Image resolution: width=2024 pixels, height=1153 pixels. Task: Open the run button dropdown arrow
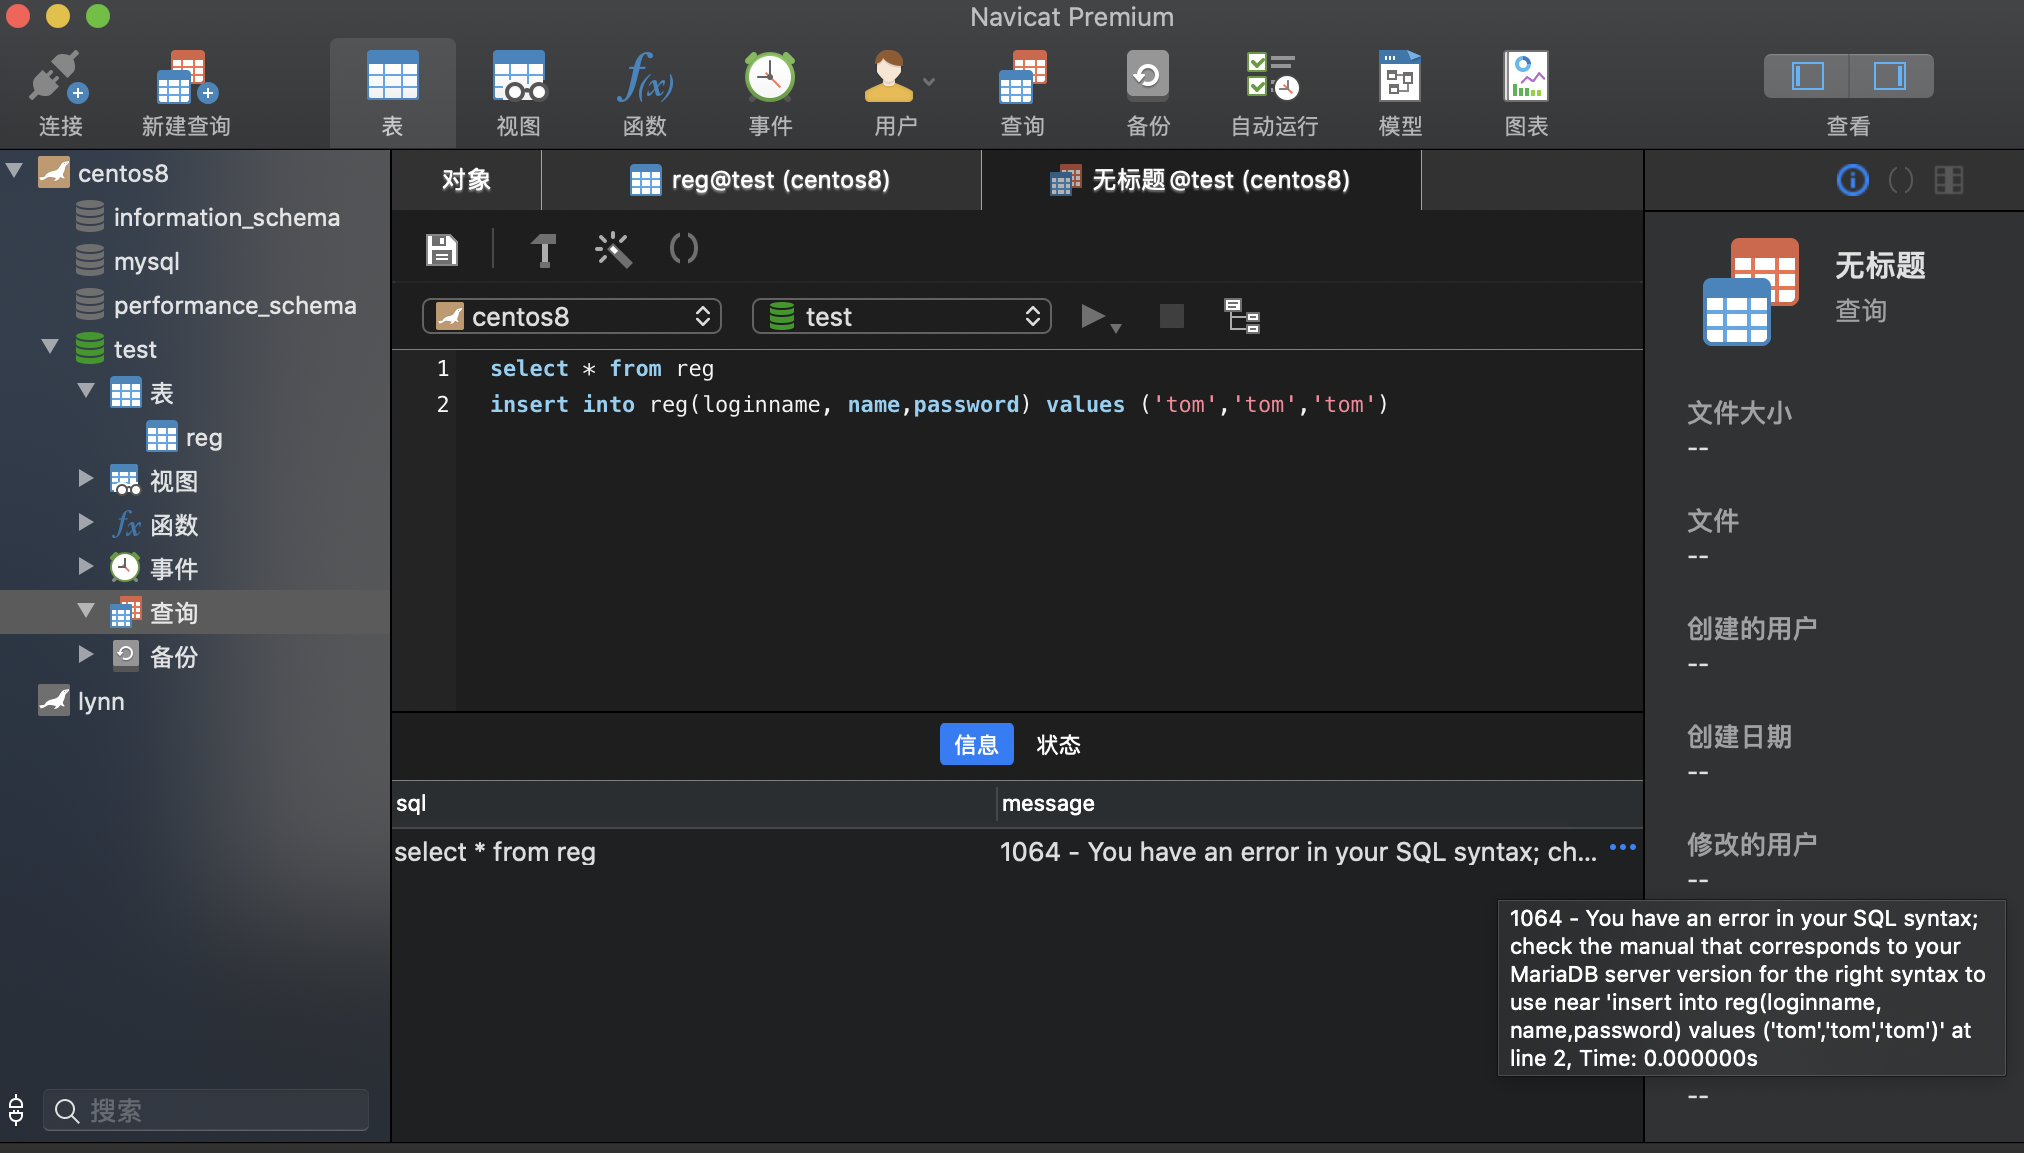pyautogui.click(x=1116, y=328)
